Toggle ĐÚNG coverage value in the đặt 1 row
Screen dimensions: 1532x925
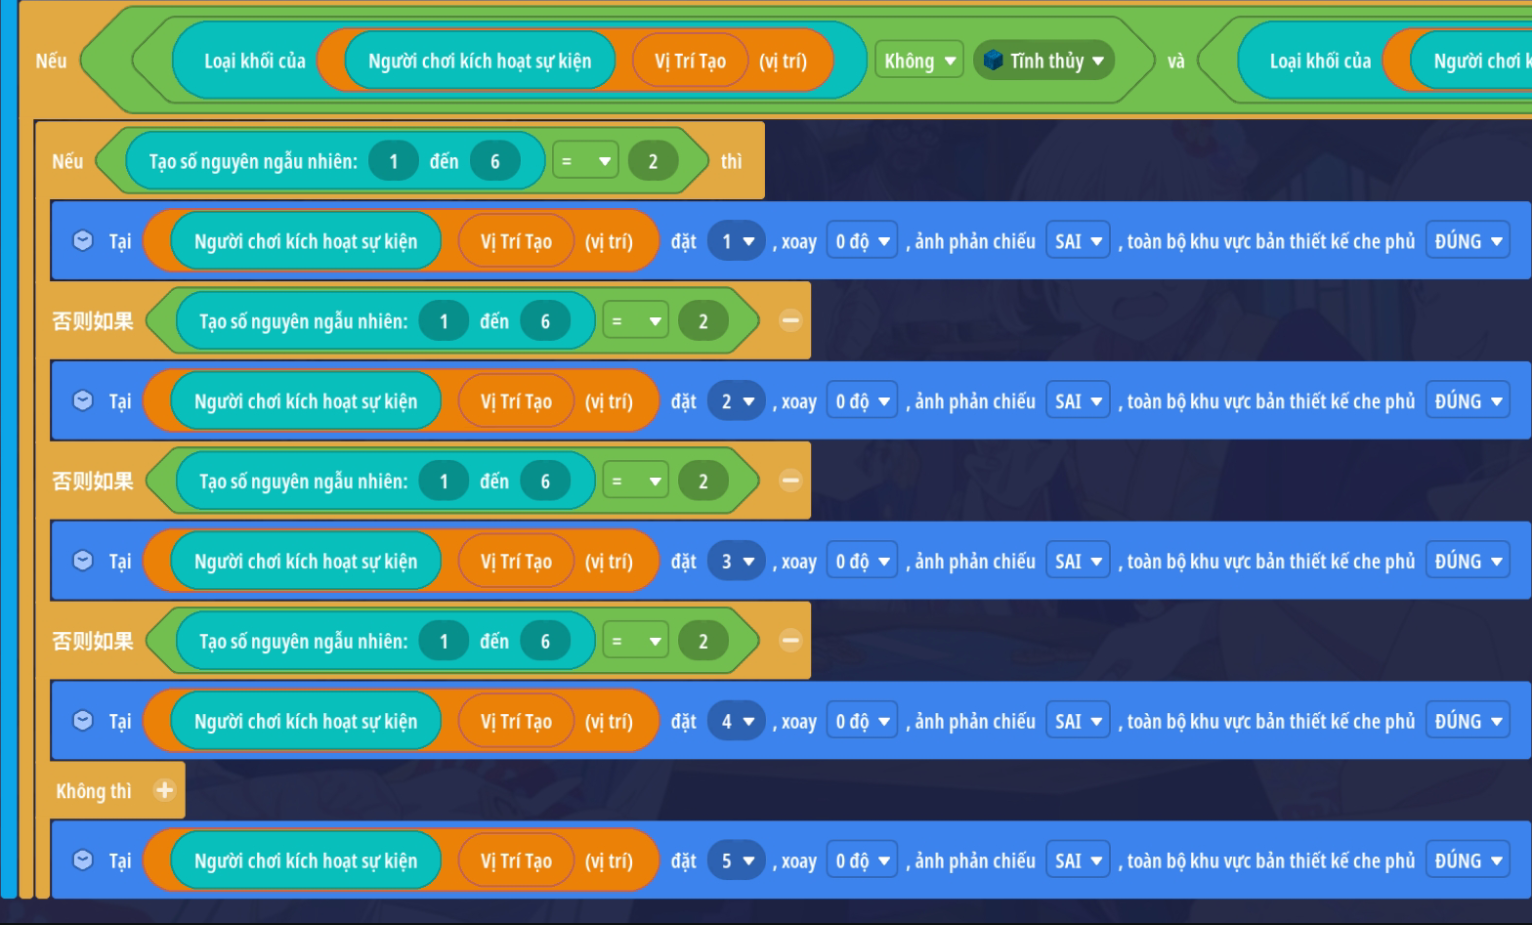tap(1467, 241)
